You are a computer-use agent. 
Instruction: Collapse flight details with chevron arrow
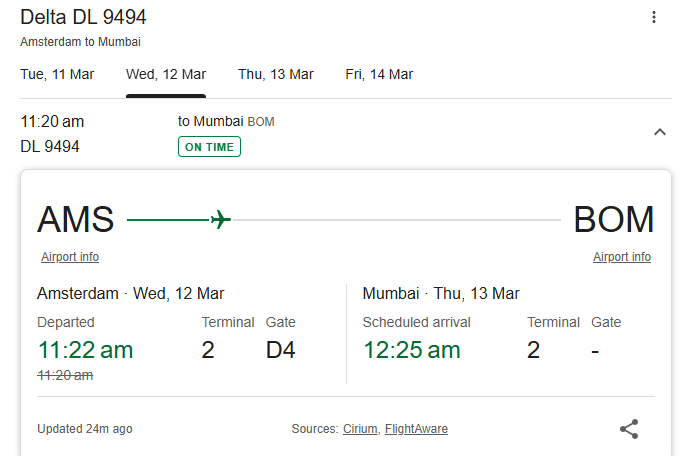(660, 132)
